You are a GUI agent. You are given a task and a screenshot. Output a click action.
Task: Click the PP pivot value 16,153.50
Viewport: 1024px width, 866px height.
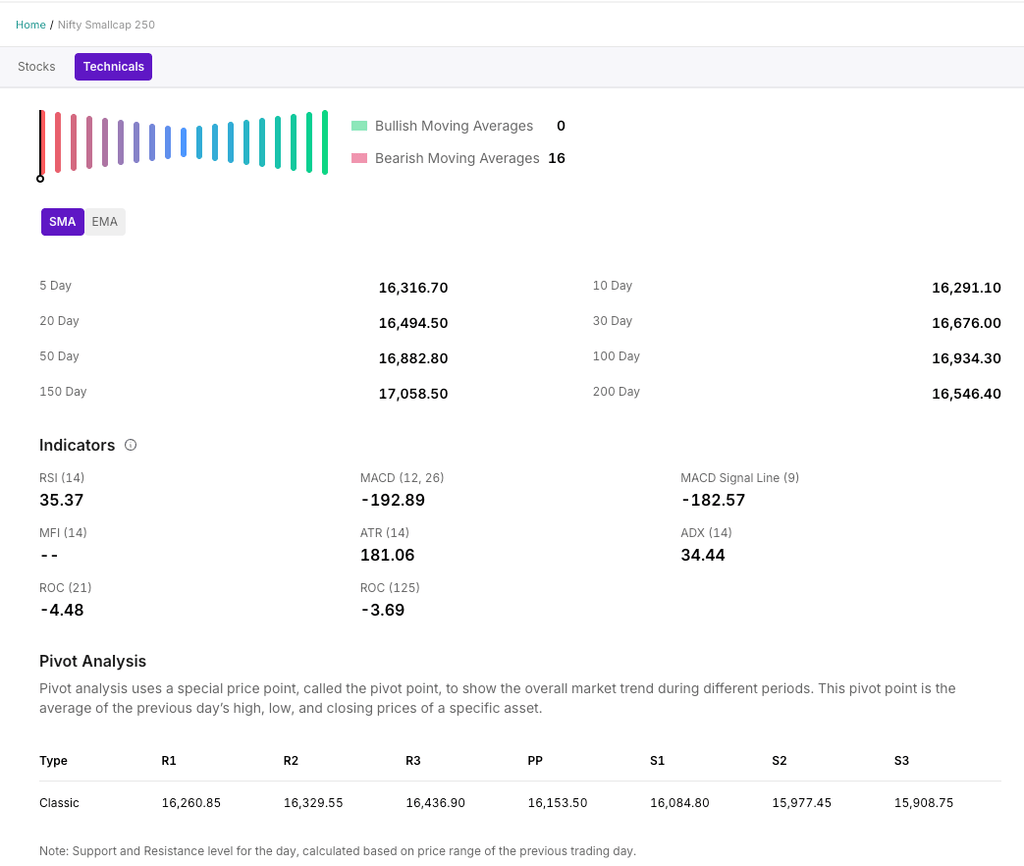[557, 803]
